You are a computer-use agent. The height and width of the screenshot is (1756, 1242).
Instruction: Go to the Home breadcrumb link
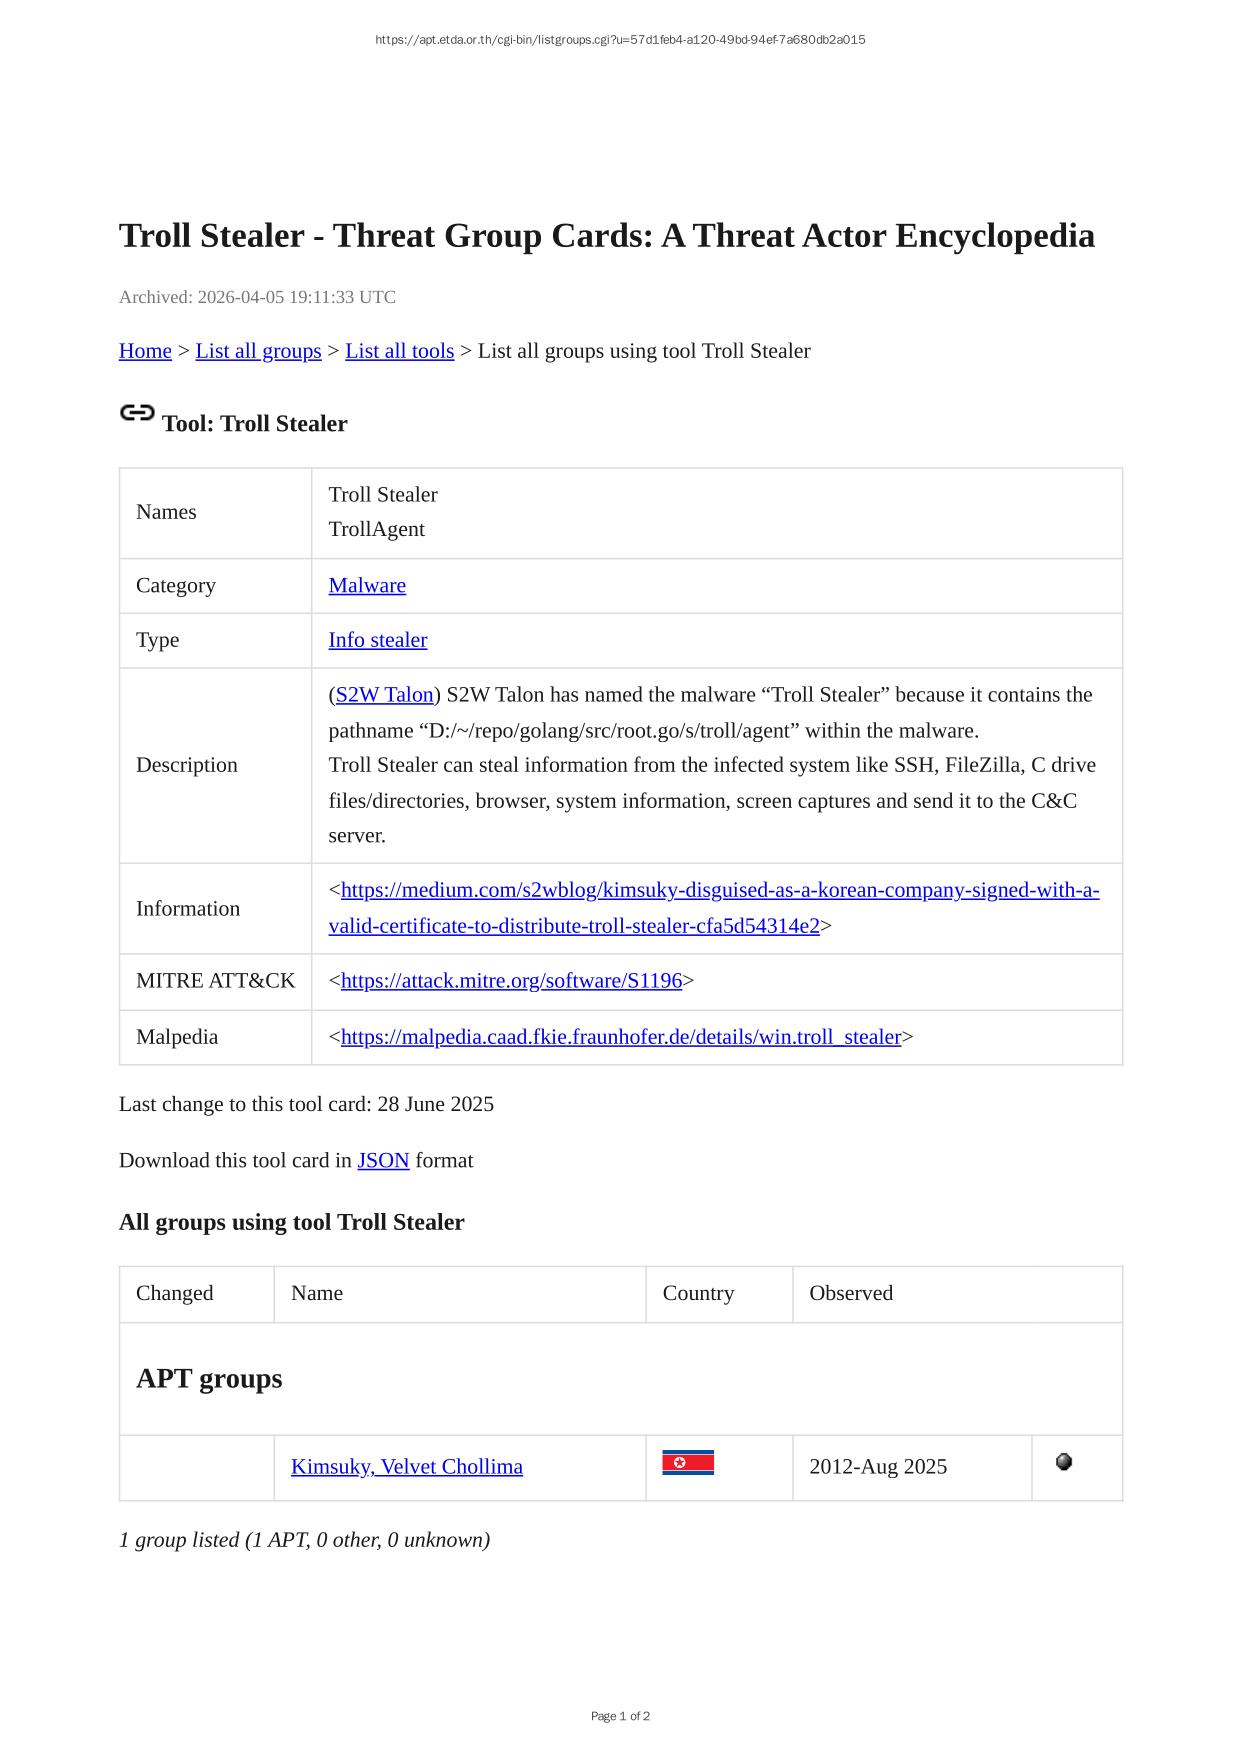pos(145,351)
